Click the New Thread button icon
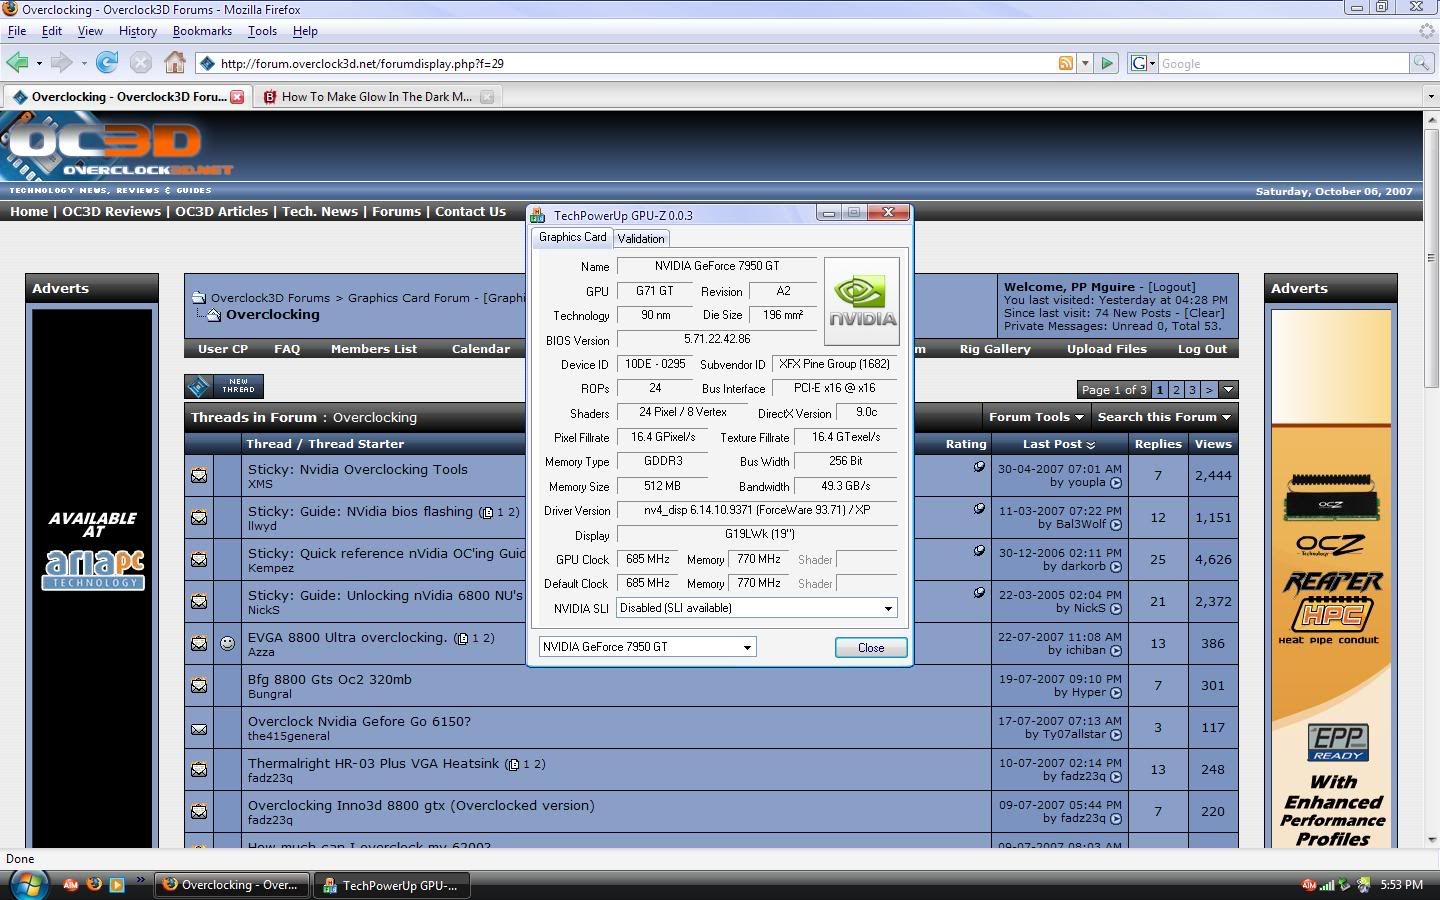The height and width of the screenshot is (900, 1440). 224,386
